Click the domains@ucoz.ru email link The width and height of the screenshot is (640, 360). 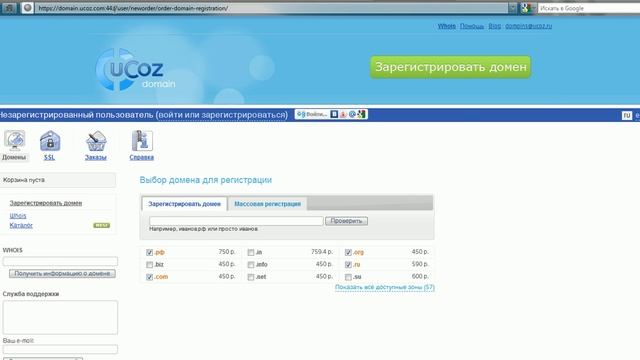[x=529, y=26]
